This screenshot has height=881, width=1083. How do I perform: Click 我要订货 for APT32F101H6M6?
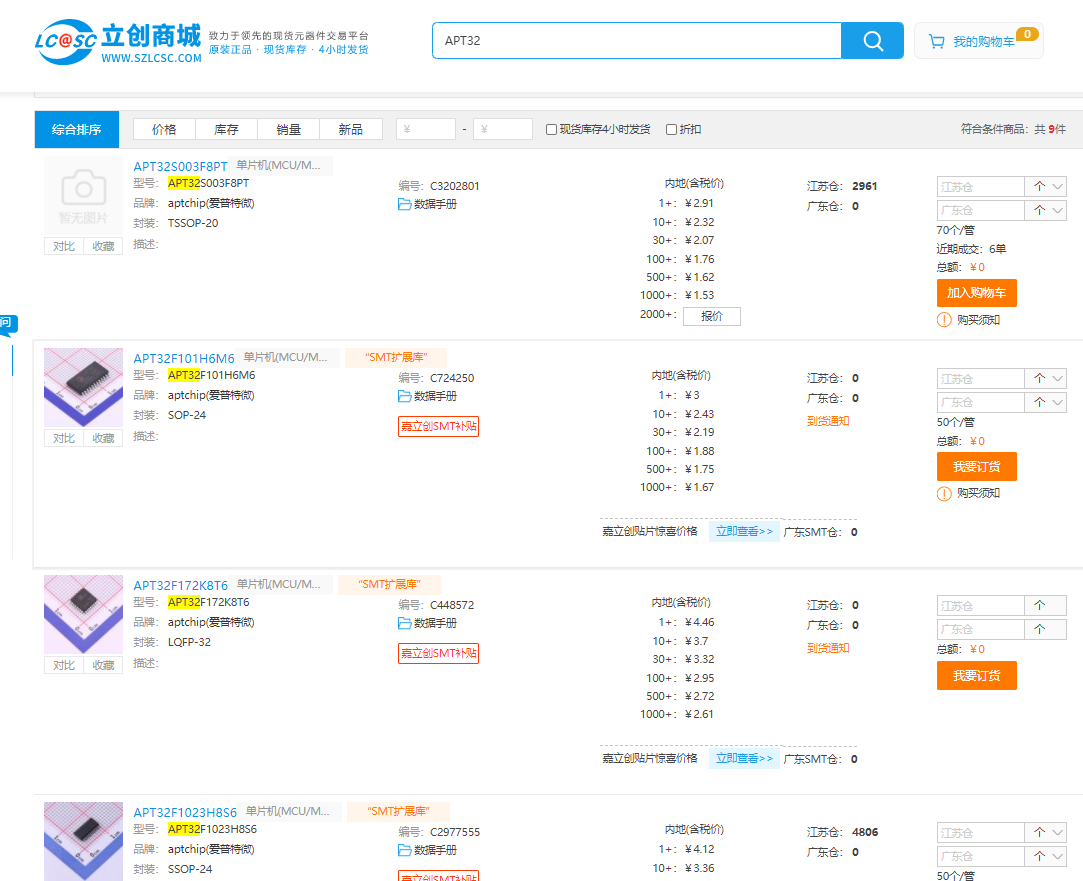tap(977, 467)
